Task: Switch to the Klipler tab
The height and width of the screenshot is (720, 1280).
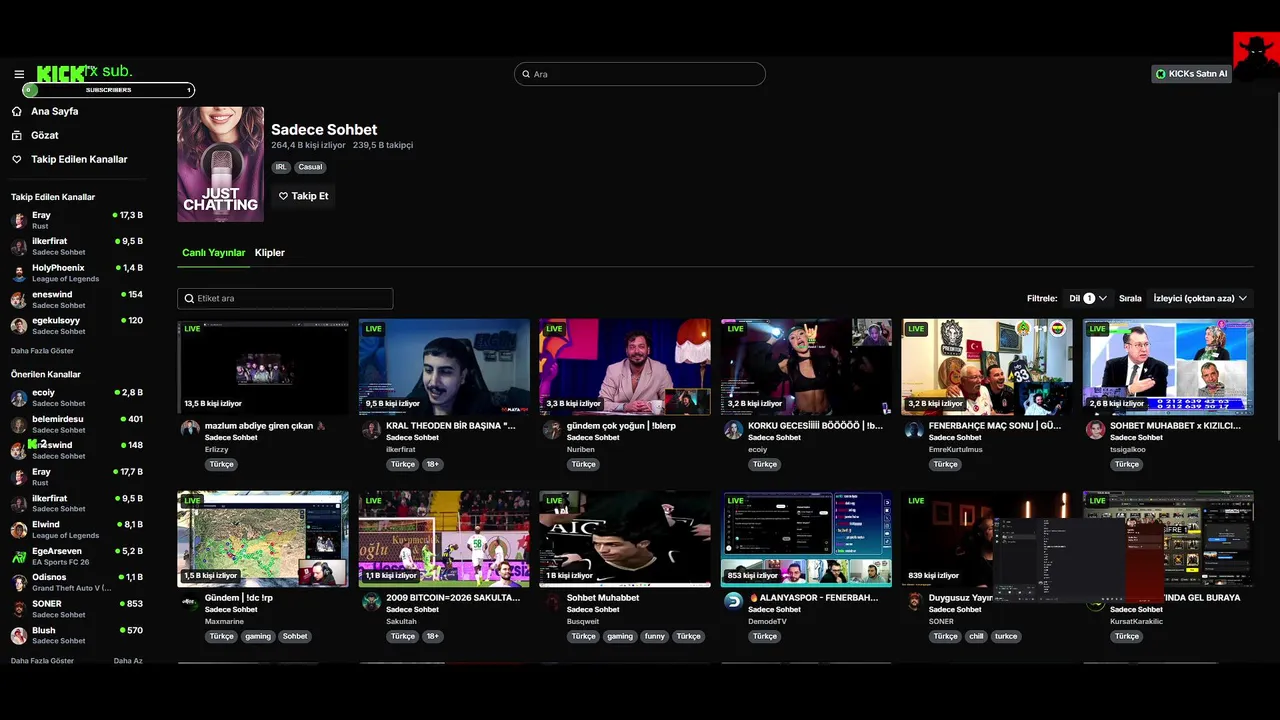Action: [x=270, y=253]
